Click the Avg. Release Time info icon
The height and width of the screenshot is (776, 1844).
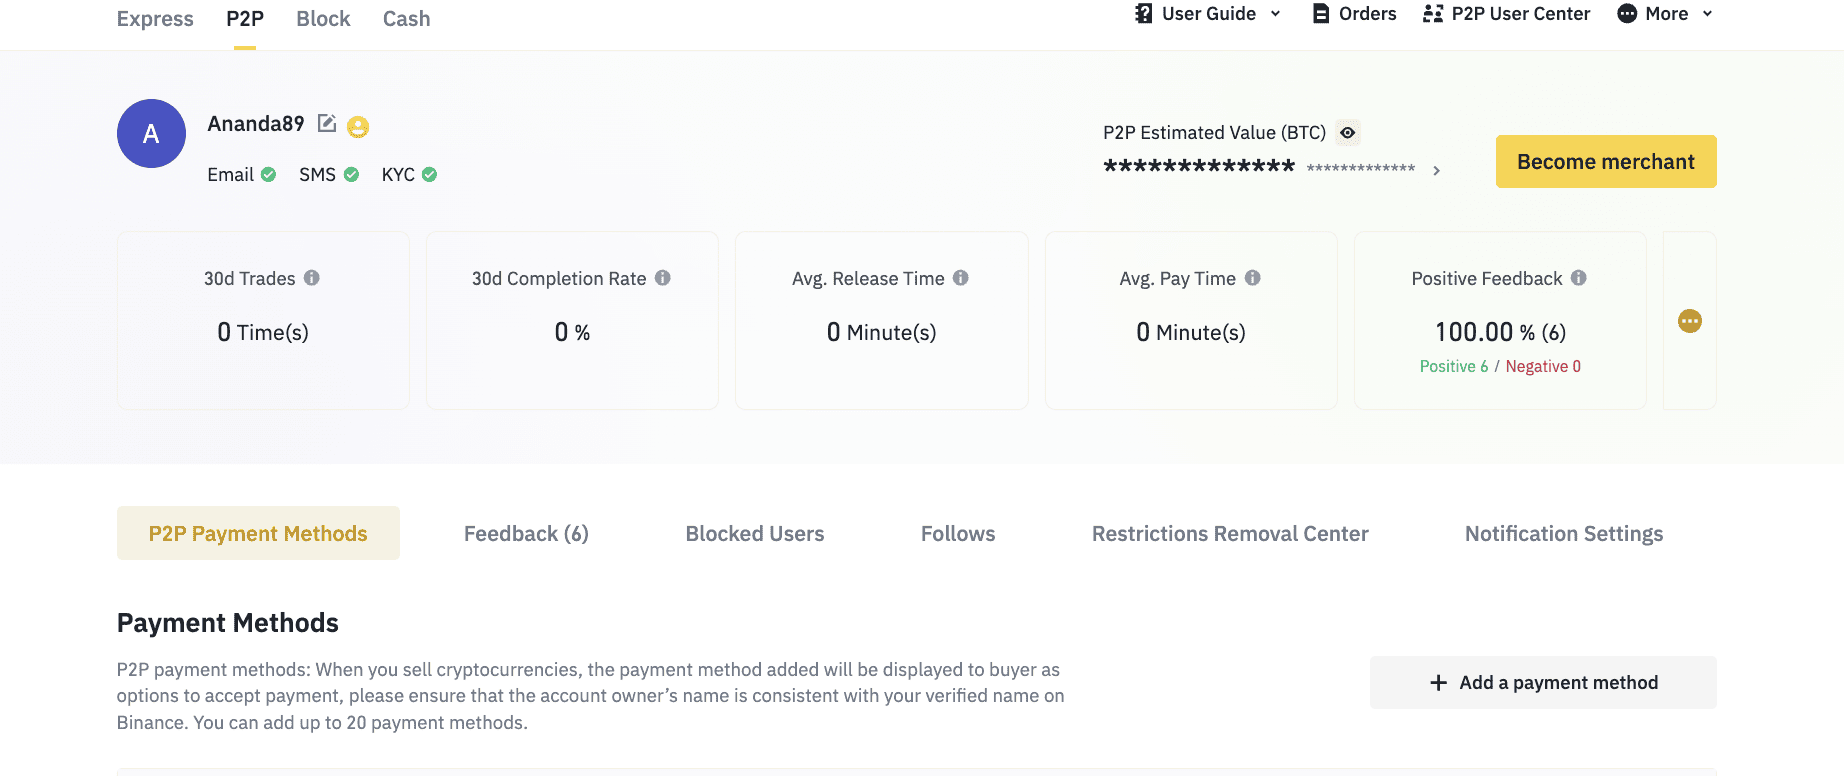961,278
